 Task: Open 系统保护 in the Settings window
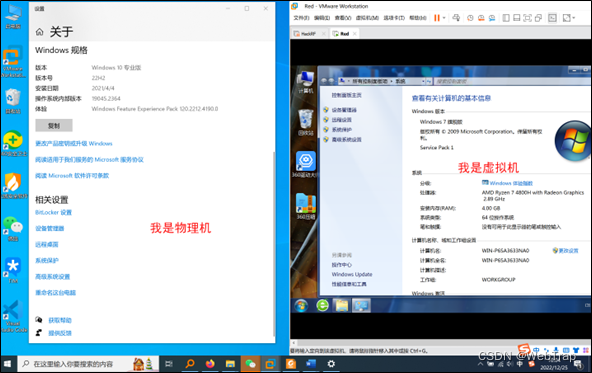click(47, 260)
